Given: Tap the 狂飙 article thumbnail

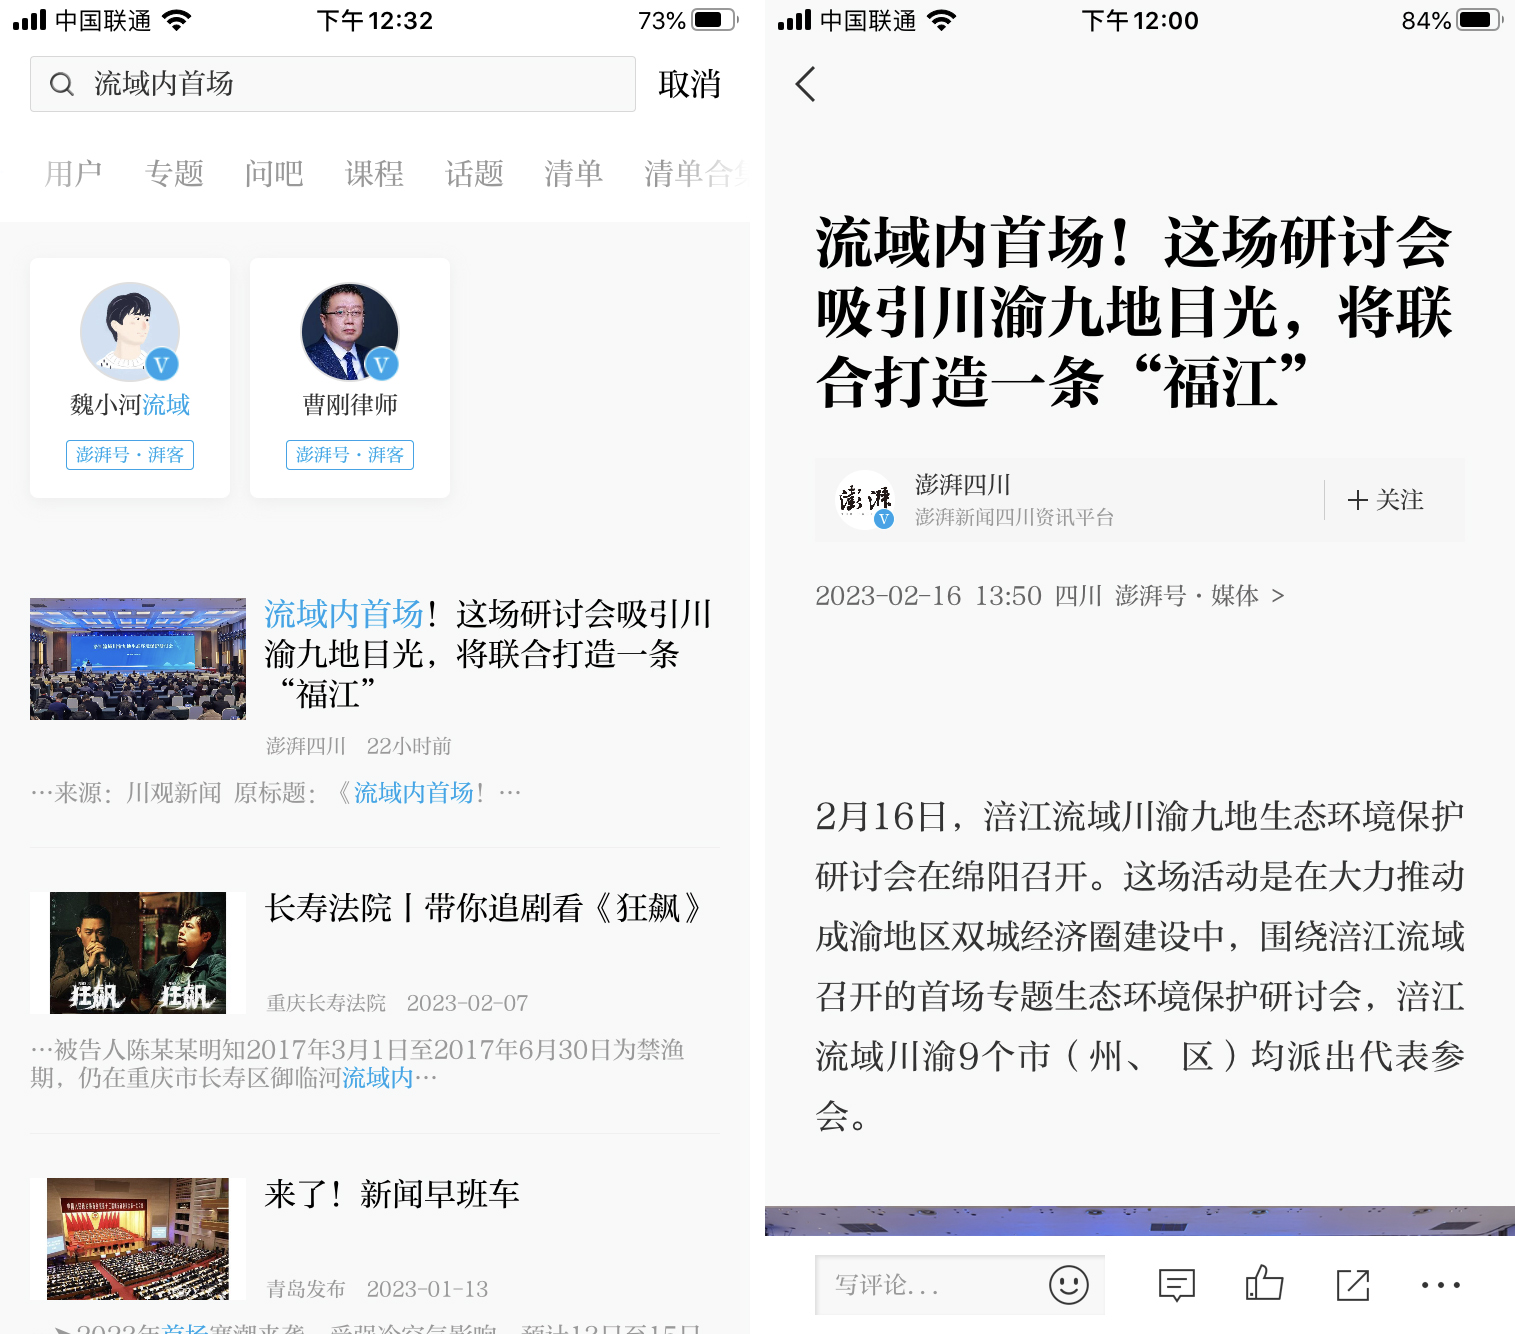Looking at the screenshot, I should (137, 952).
